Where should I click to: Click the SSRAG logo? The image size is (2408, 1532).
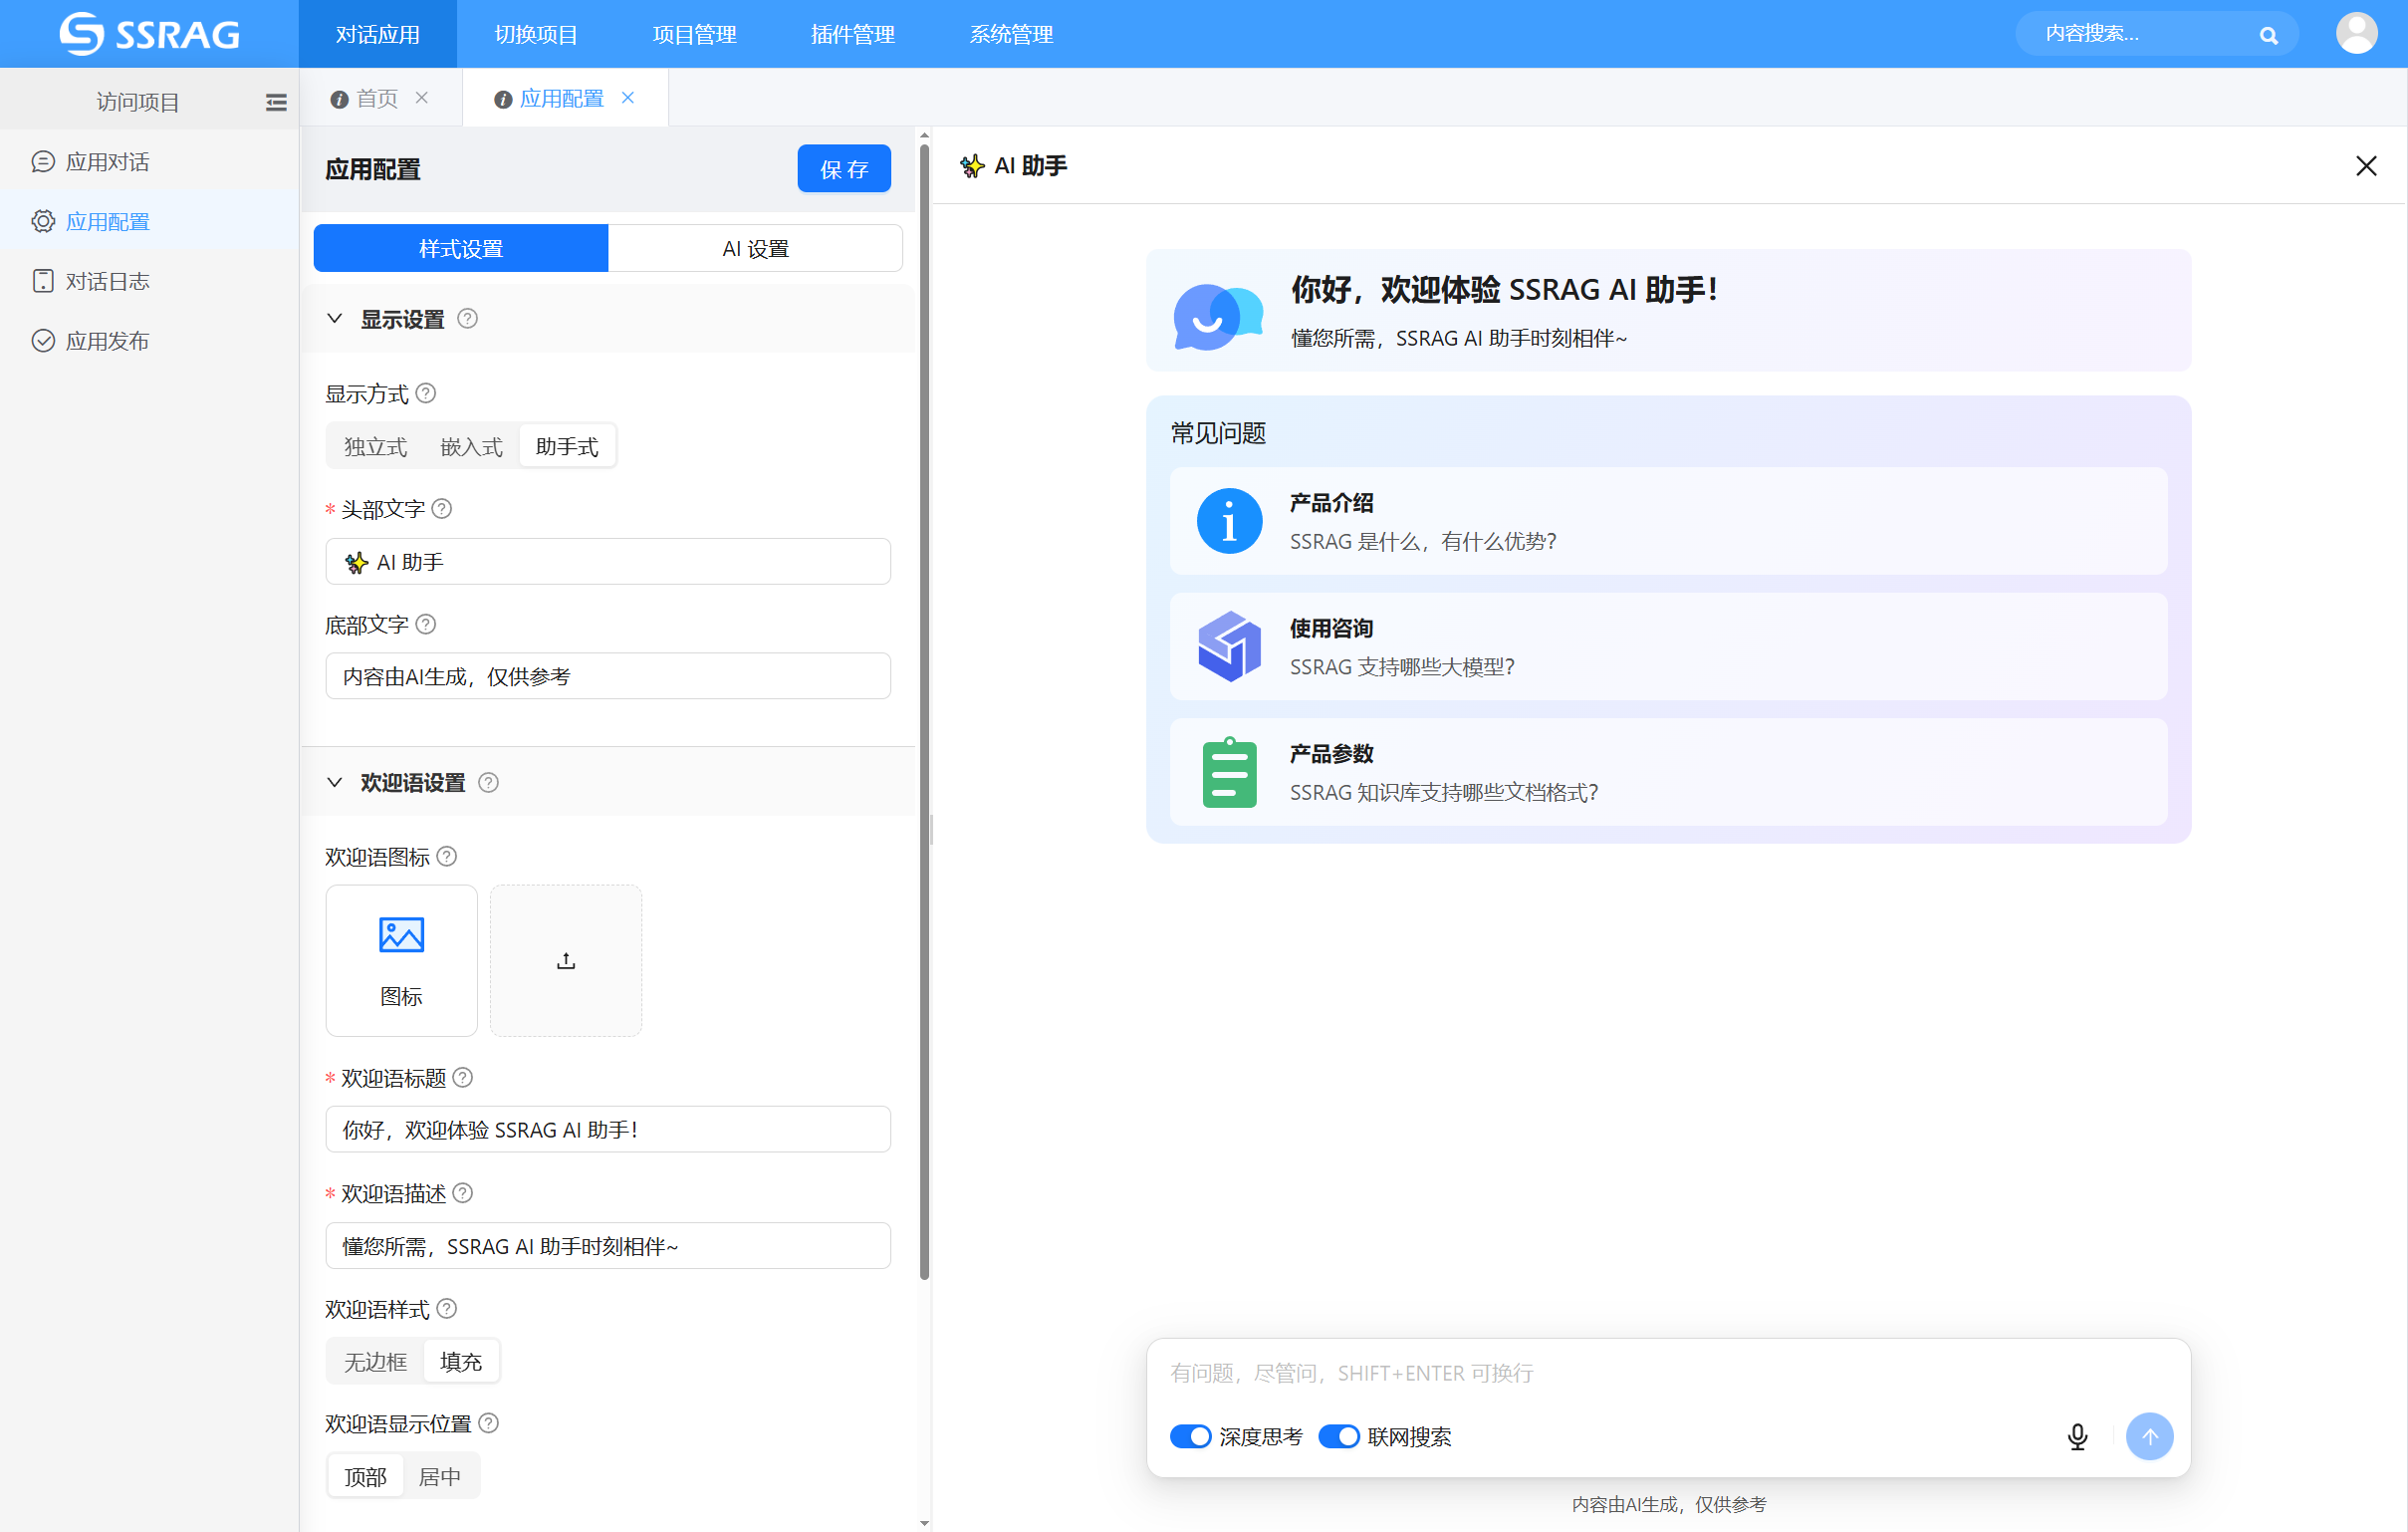pyautogui.click(x=149, y=34)
